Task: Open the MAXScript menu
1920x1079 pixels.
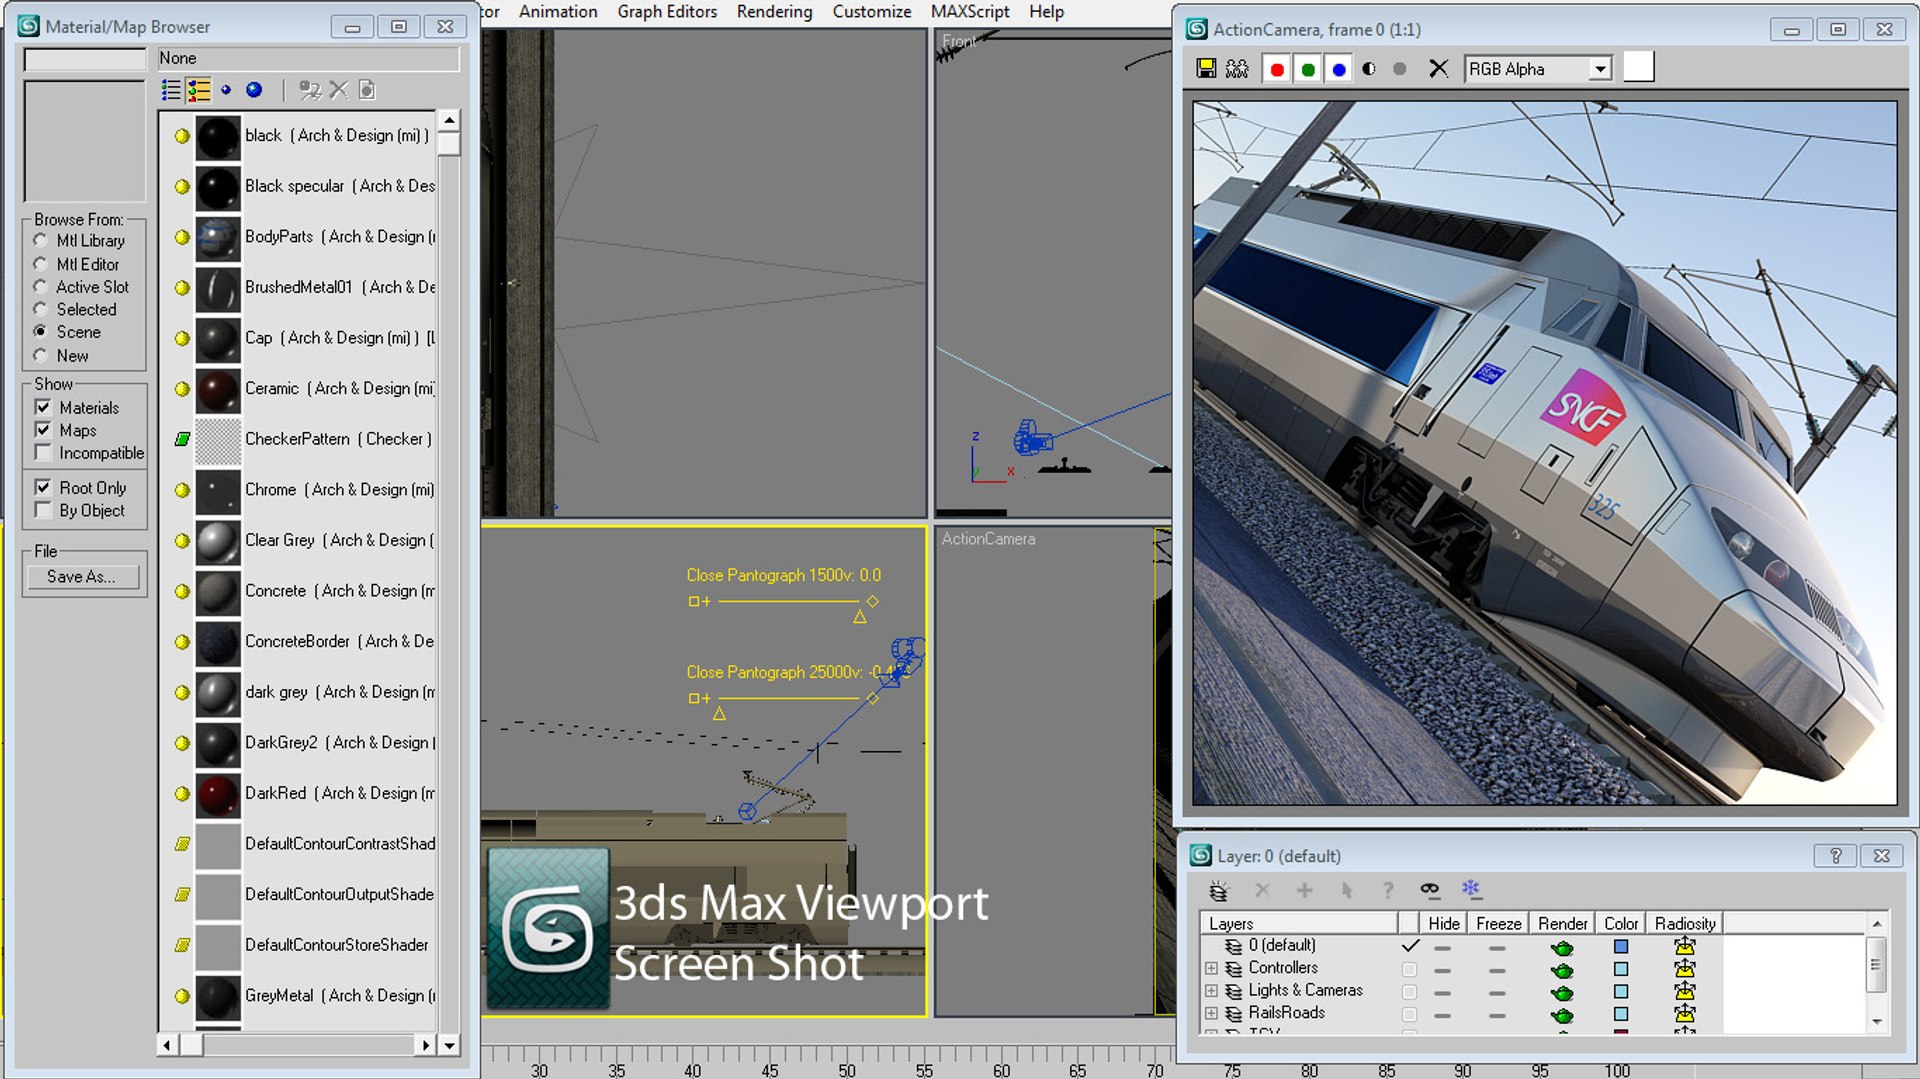Action: pyautogui.click(x=970, y=12)
